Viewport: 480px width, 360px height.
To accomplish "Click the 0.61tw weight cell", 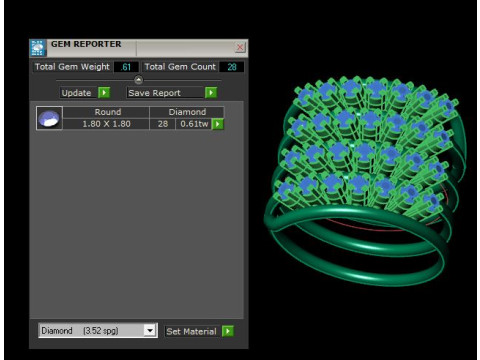I will click(x=194, y=124).
